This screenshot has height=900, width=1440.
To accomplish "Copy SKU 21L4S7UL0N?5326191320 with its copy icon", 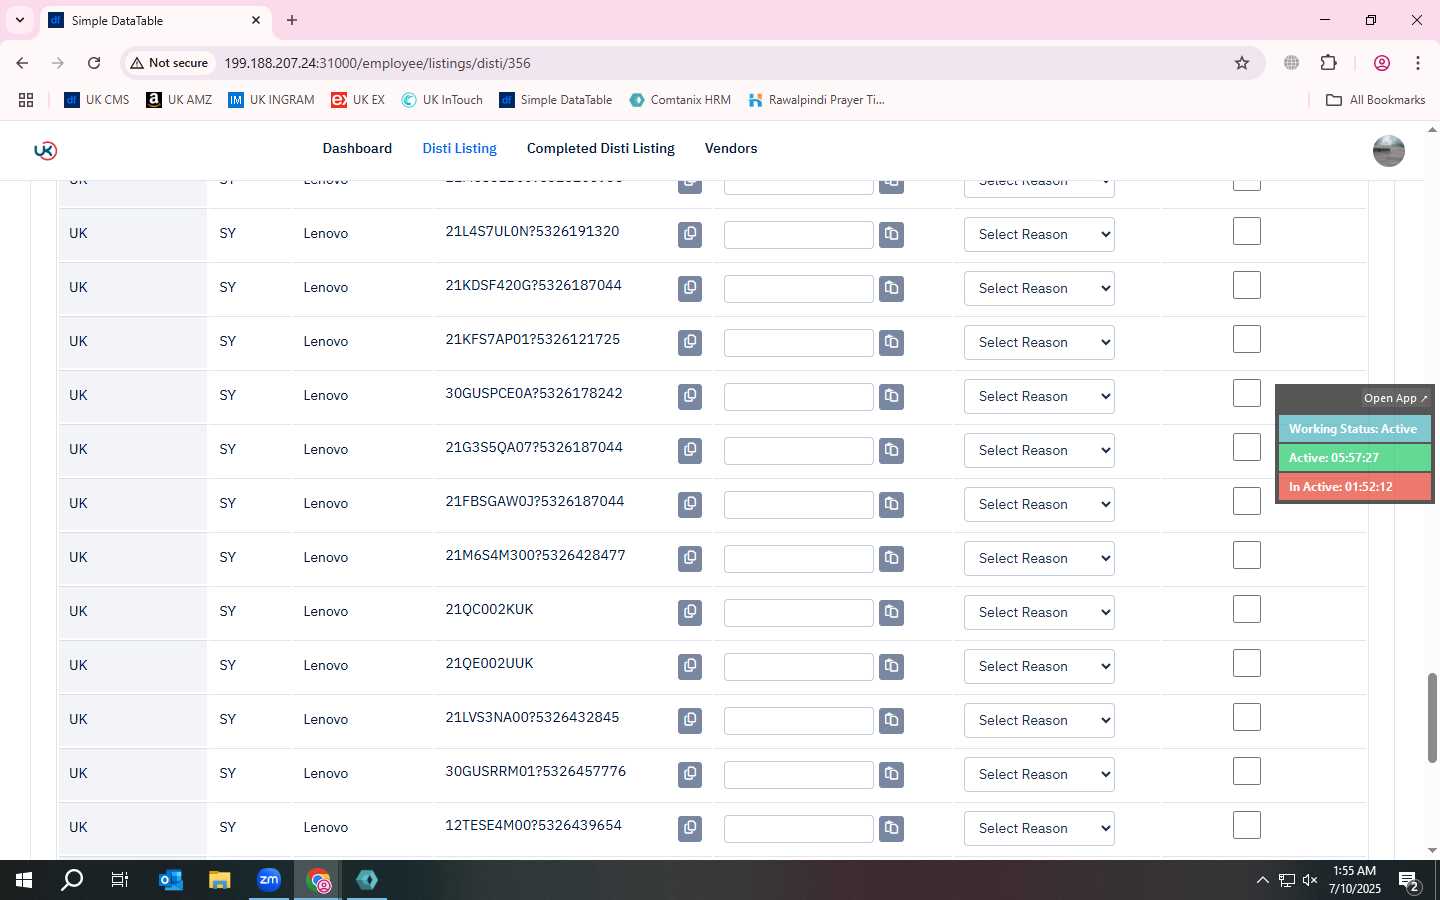I will 690,234.
